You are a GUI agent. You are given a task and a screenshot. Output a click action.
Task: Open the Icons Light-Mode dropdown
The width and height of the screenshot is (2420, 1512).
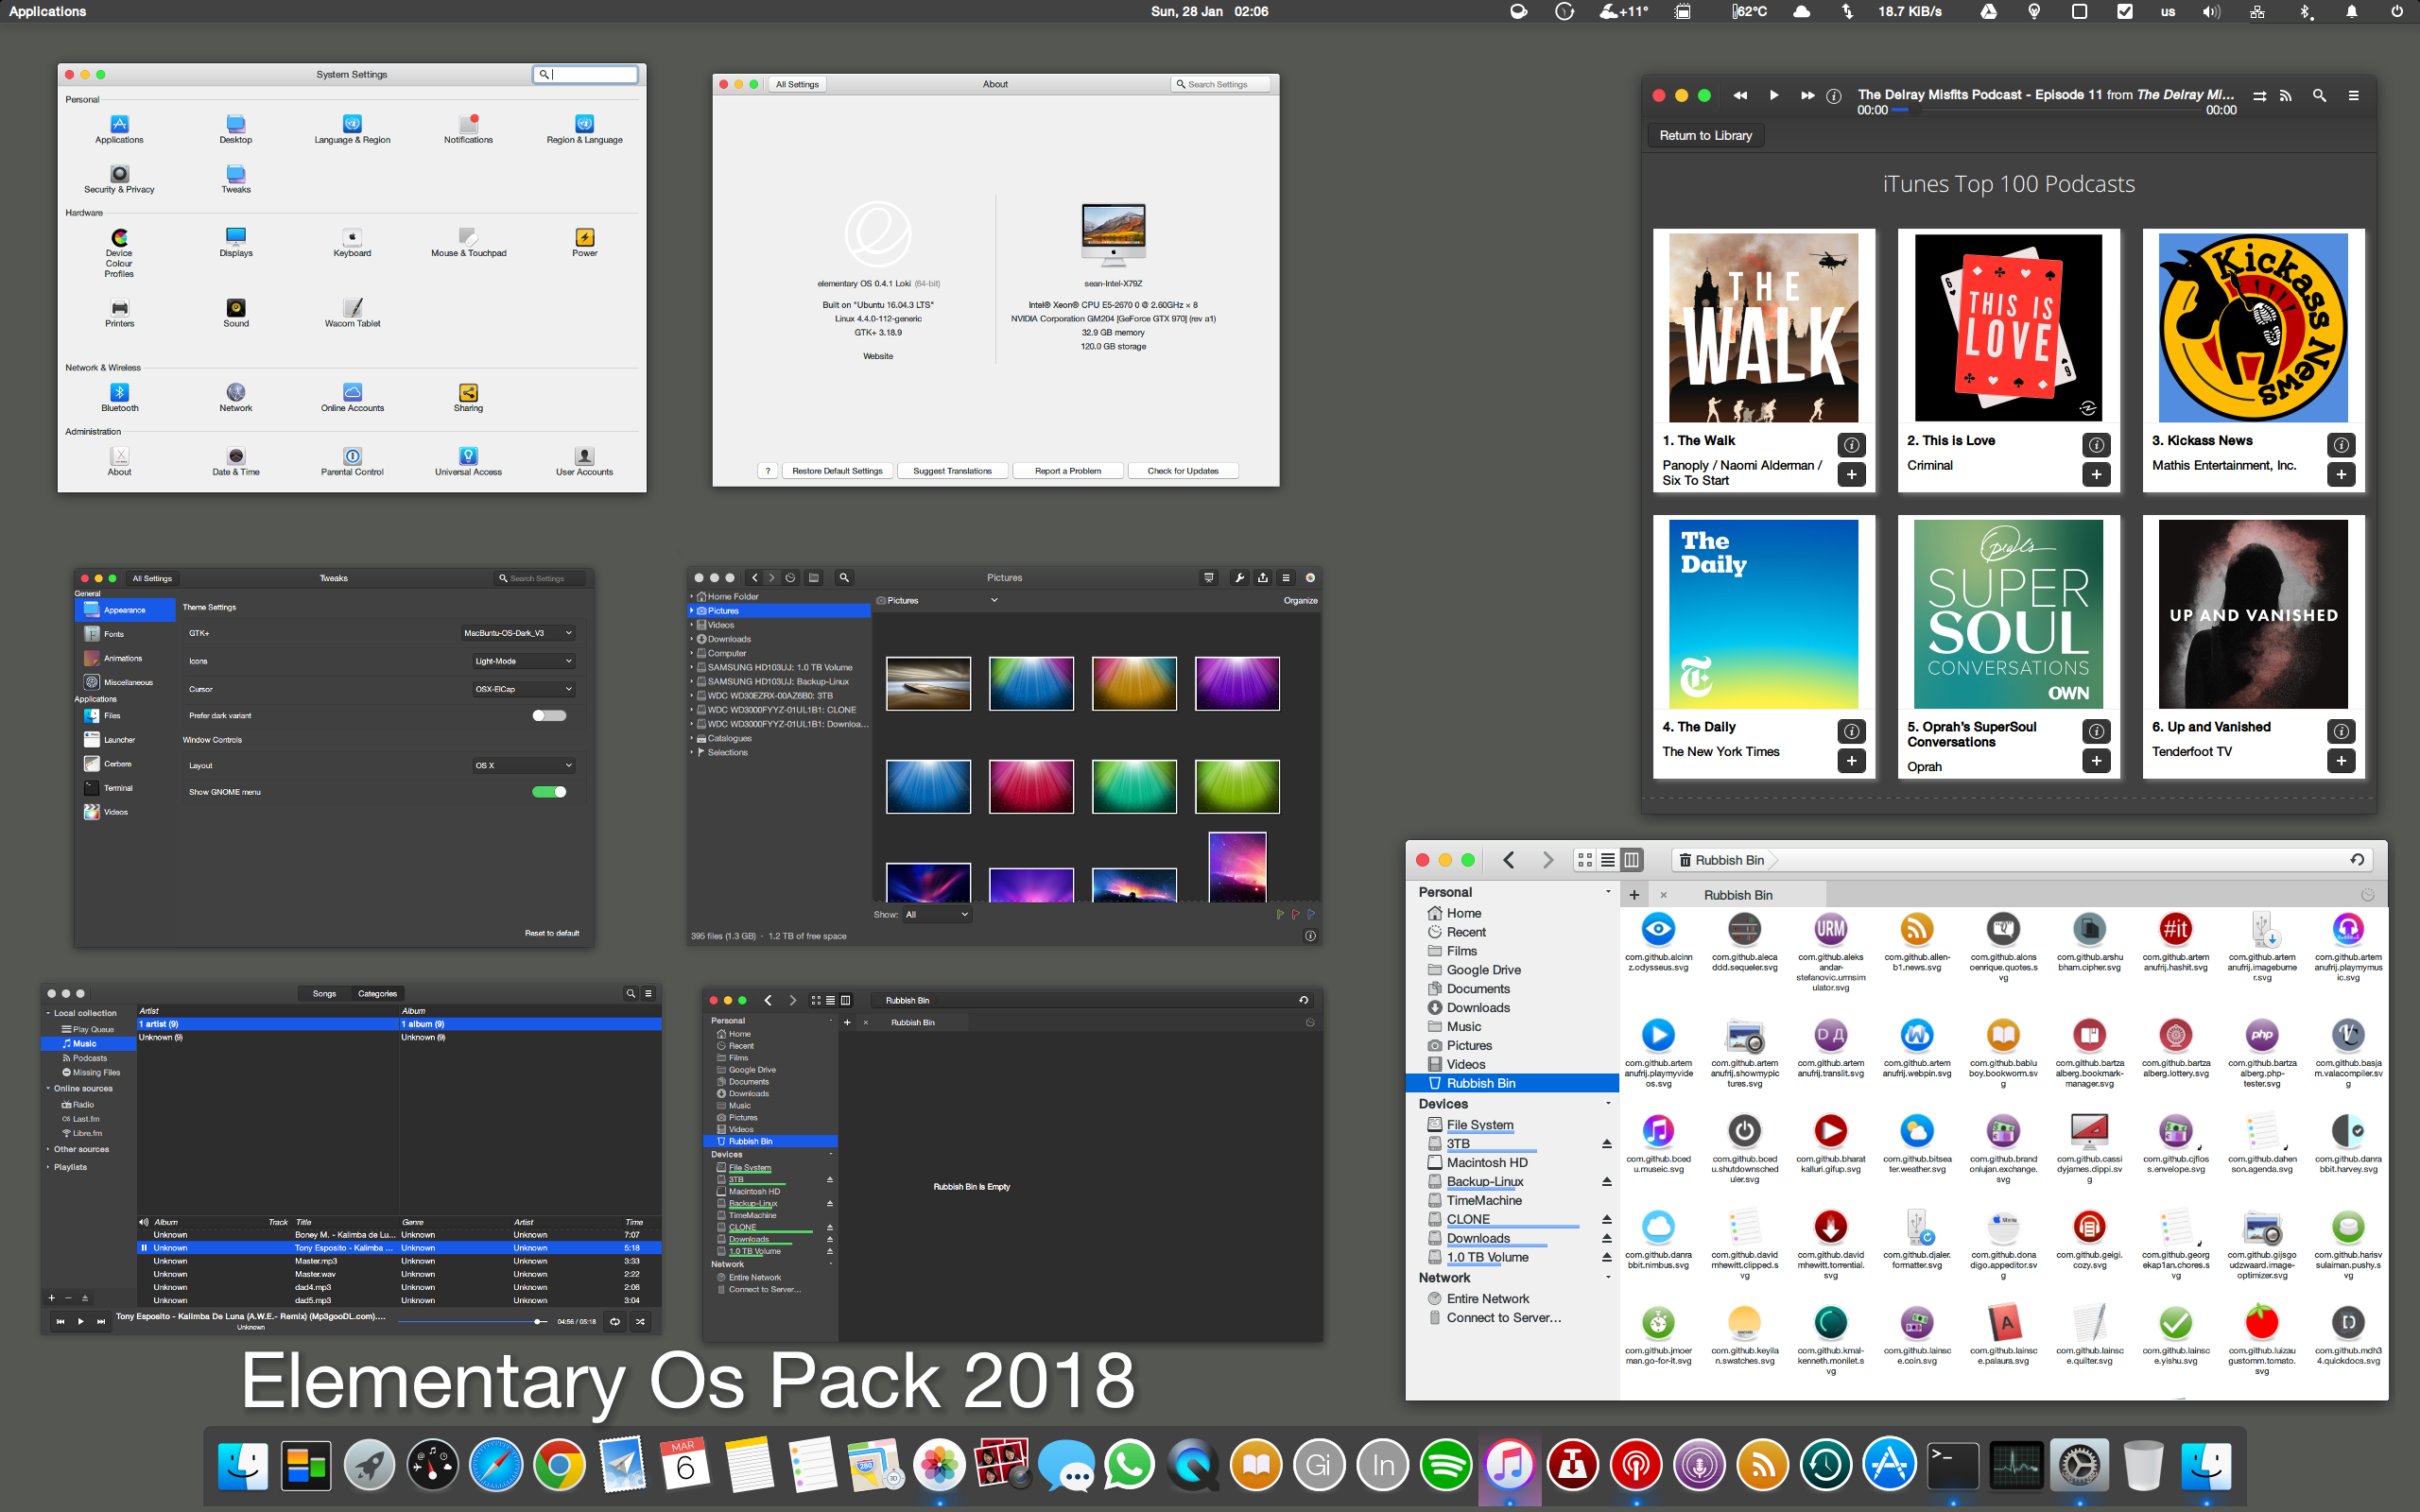[x=524, y=661]
